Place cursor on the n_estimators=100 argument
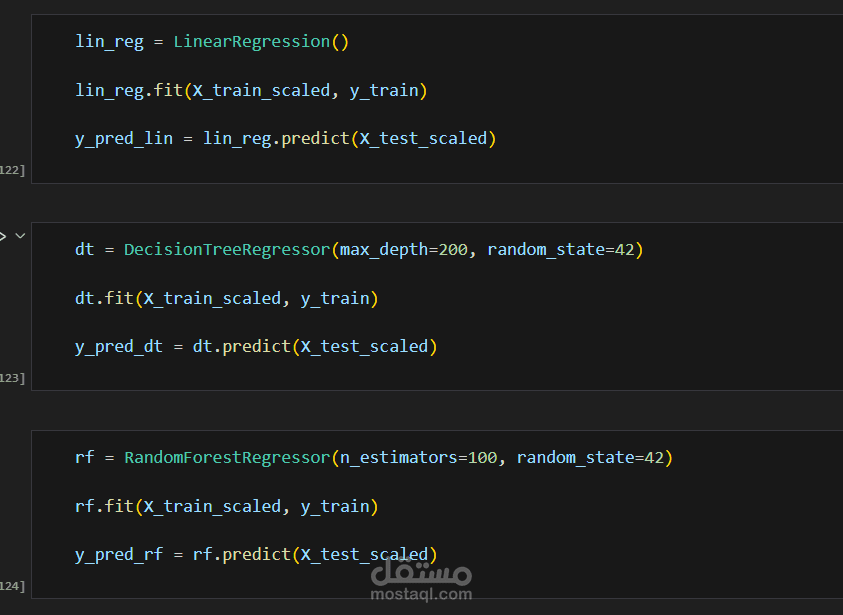 418,457
